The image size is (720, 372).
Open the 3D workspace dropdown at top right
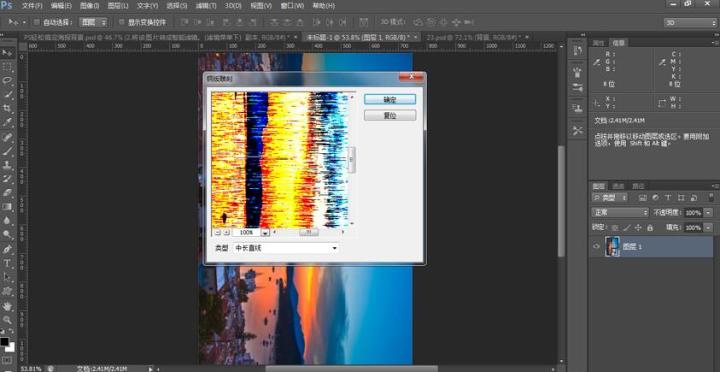pos(690,23)
